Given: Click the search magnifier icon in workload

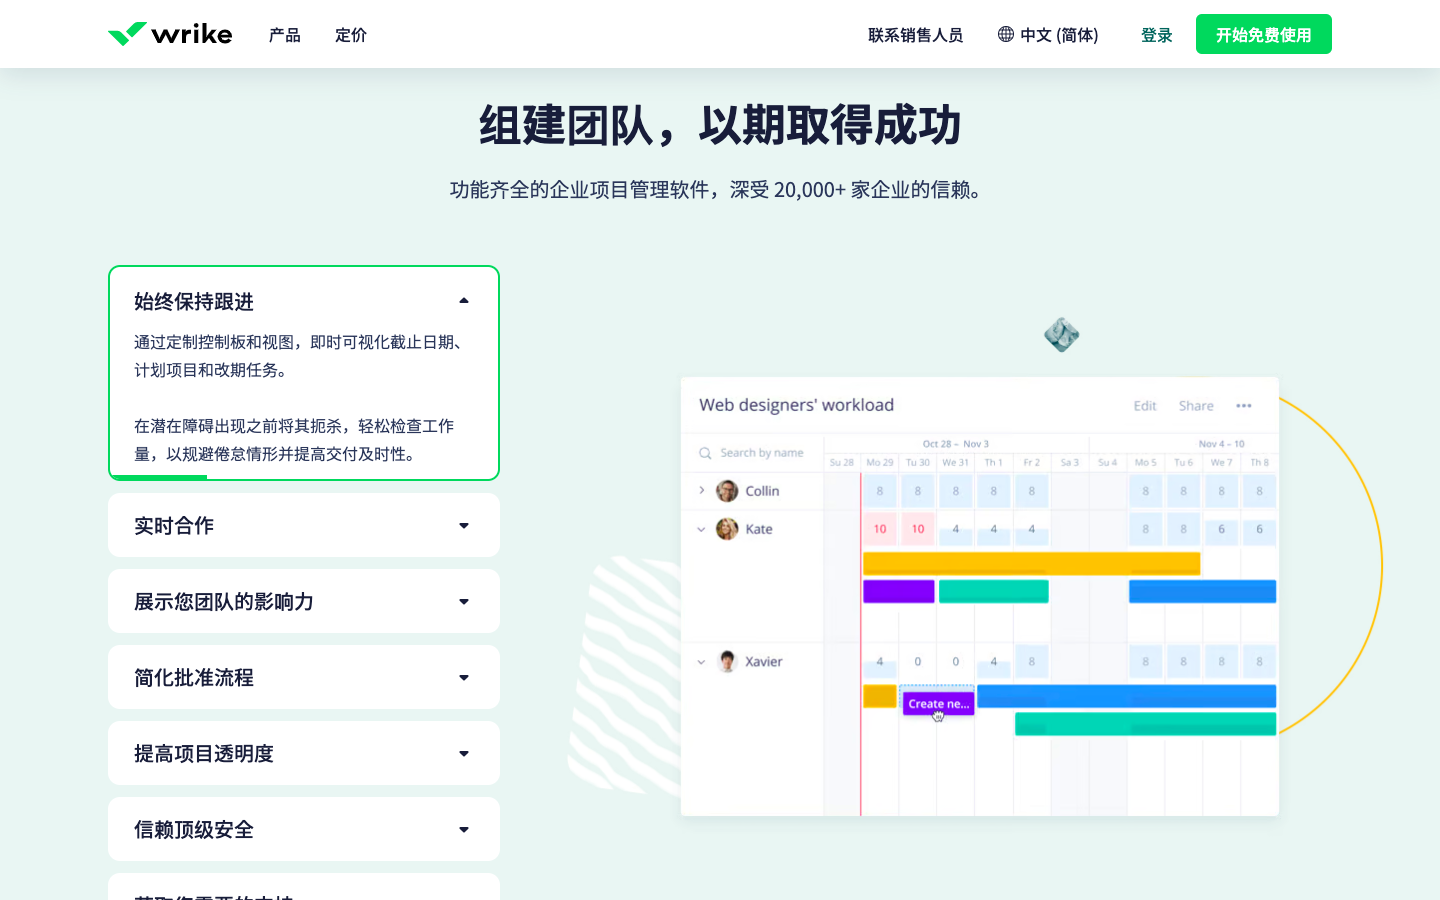Looking at the screenshot, I should coord(705,453).
